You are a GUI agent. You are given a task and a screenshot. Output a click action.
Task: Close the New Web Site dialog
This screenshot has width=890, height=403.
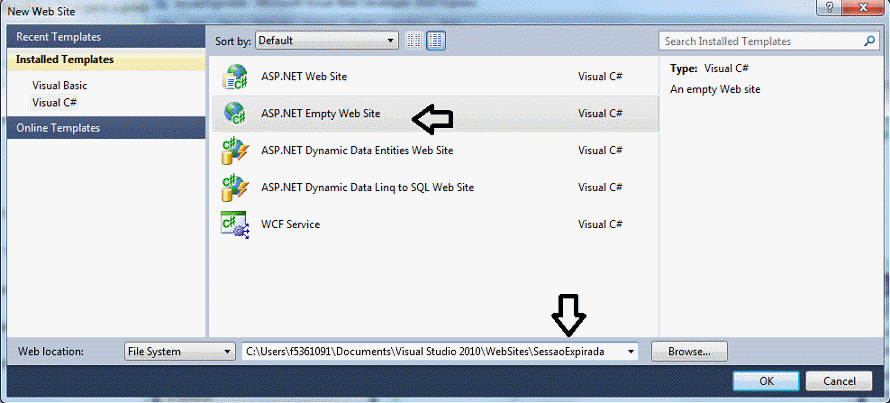click(x=863, y=7)
